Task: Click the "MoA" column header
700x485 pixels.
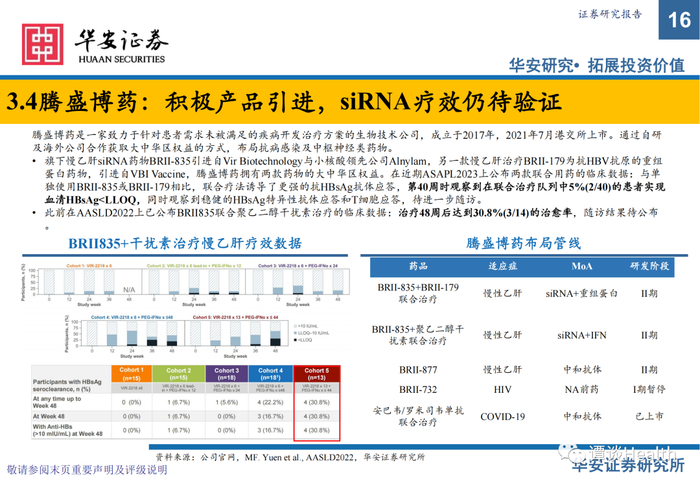Action: point(582,267)
